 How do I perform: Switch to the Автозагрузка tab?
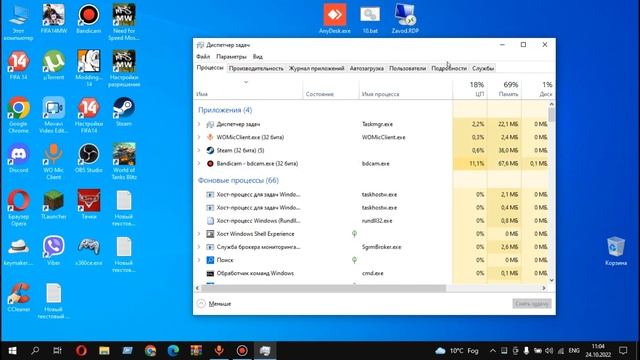367,68
